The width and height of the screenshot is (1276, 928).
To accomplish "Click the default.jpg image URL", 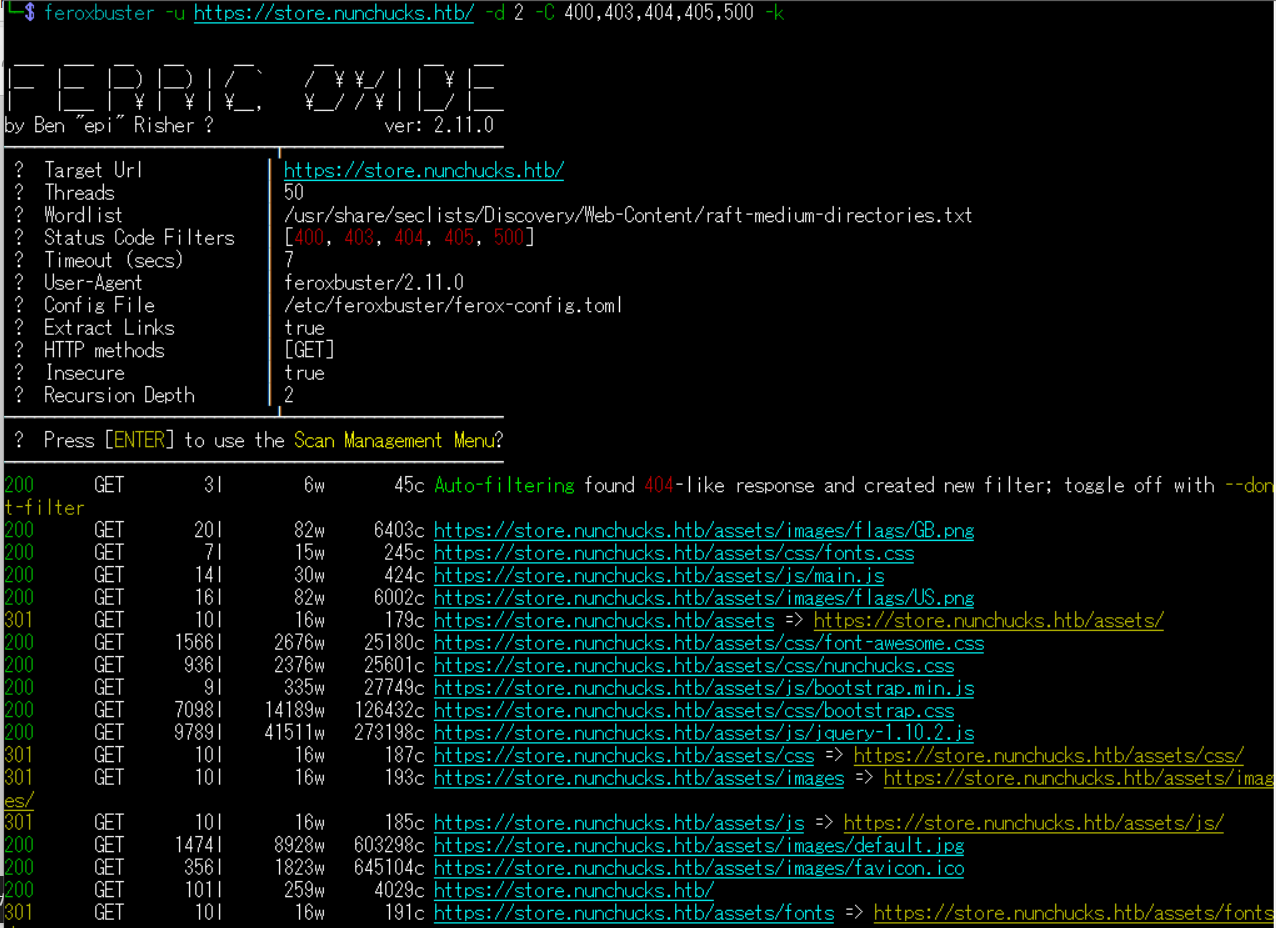I will click(698, 846).
